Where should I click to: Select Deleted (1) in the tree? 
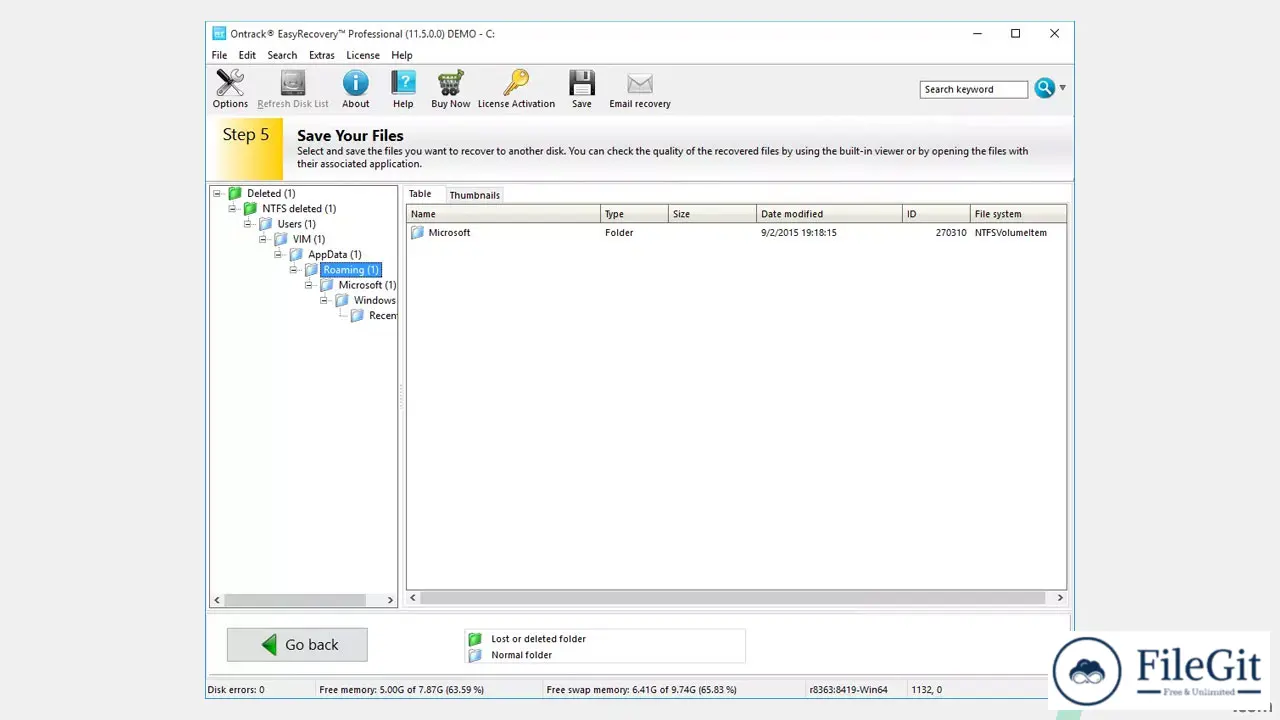[x=271, y=193]
